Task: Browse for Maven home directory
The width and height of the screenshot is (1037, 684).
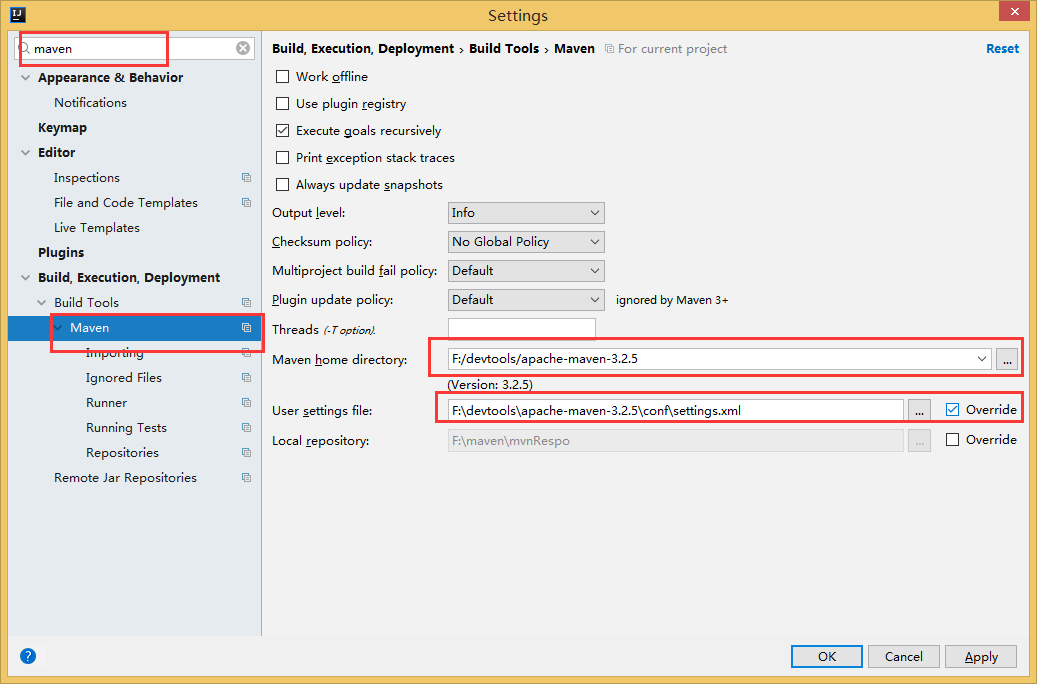Action: [x=1007, y=359]
